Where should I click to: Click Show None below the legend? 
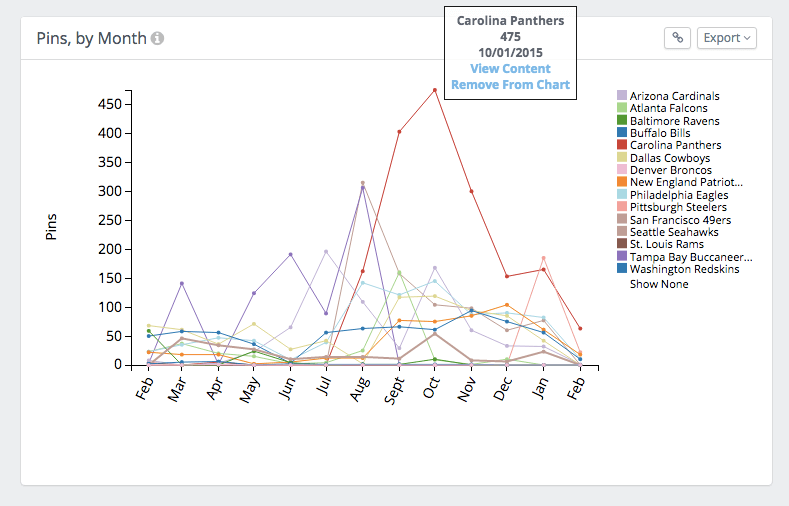coord(659,284)
